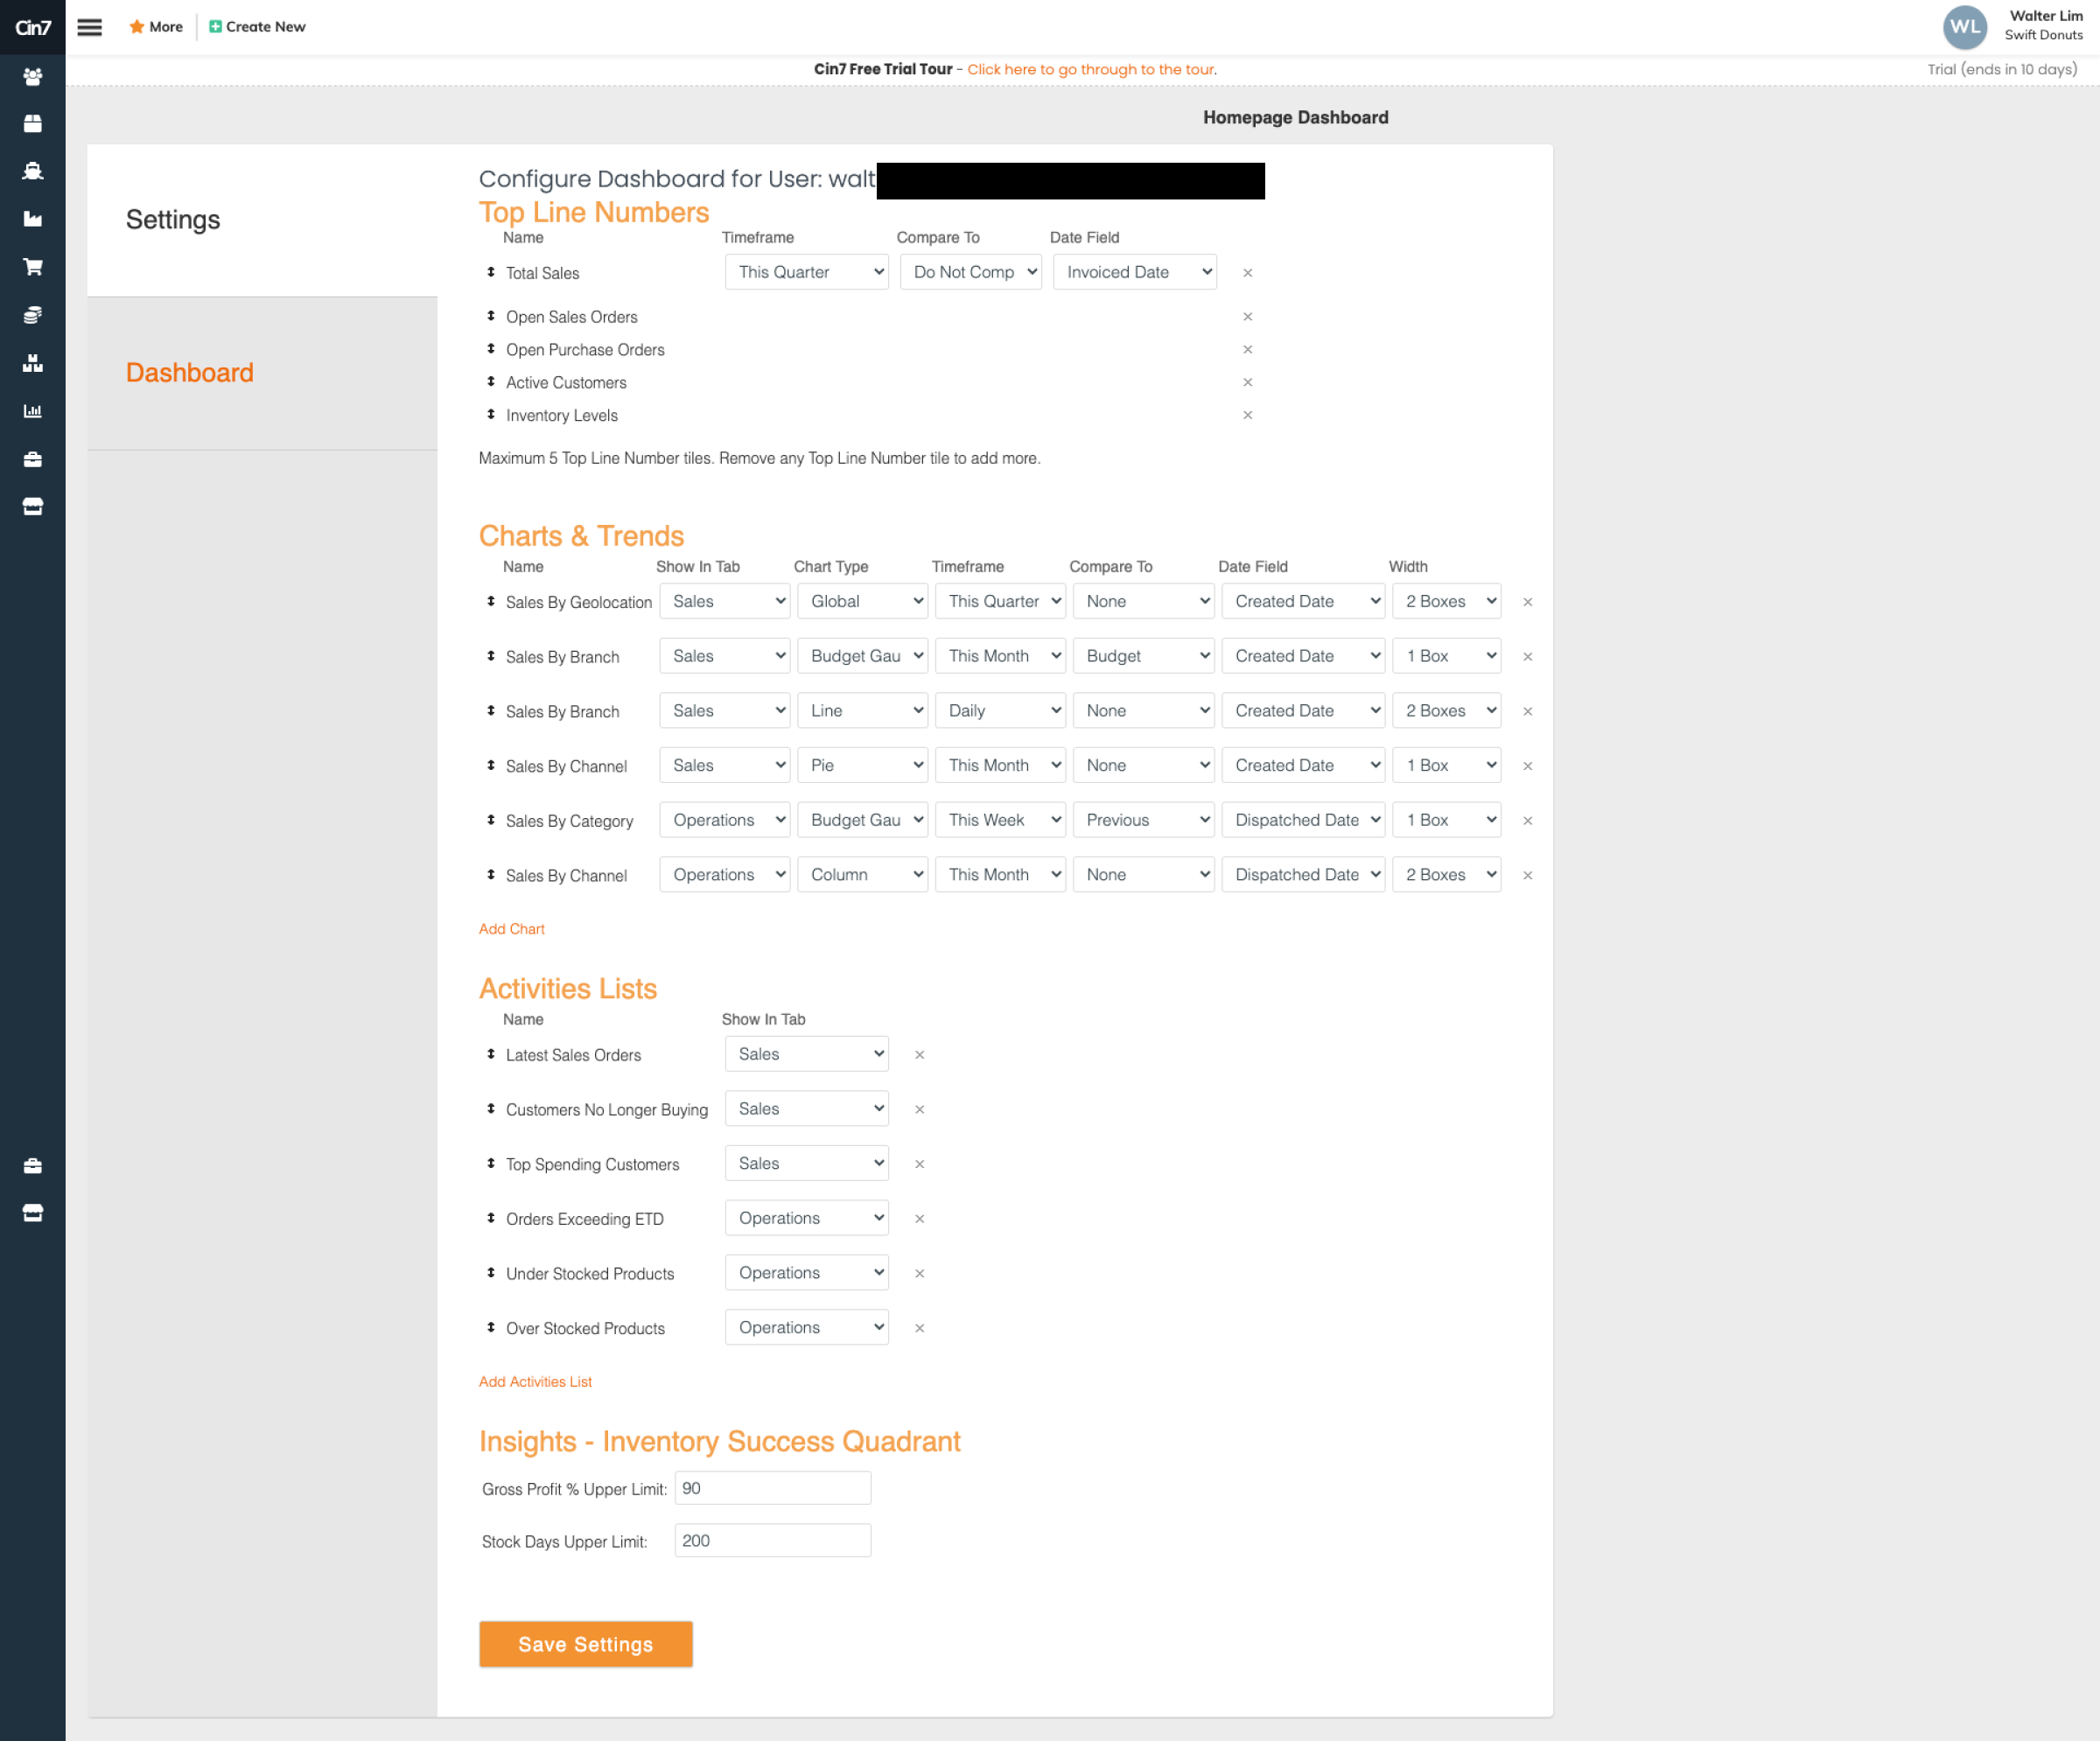Click the Trial ends in 10 days text
Screen dimensions: 2100x1741
tap(2002, 69)
